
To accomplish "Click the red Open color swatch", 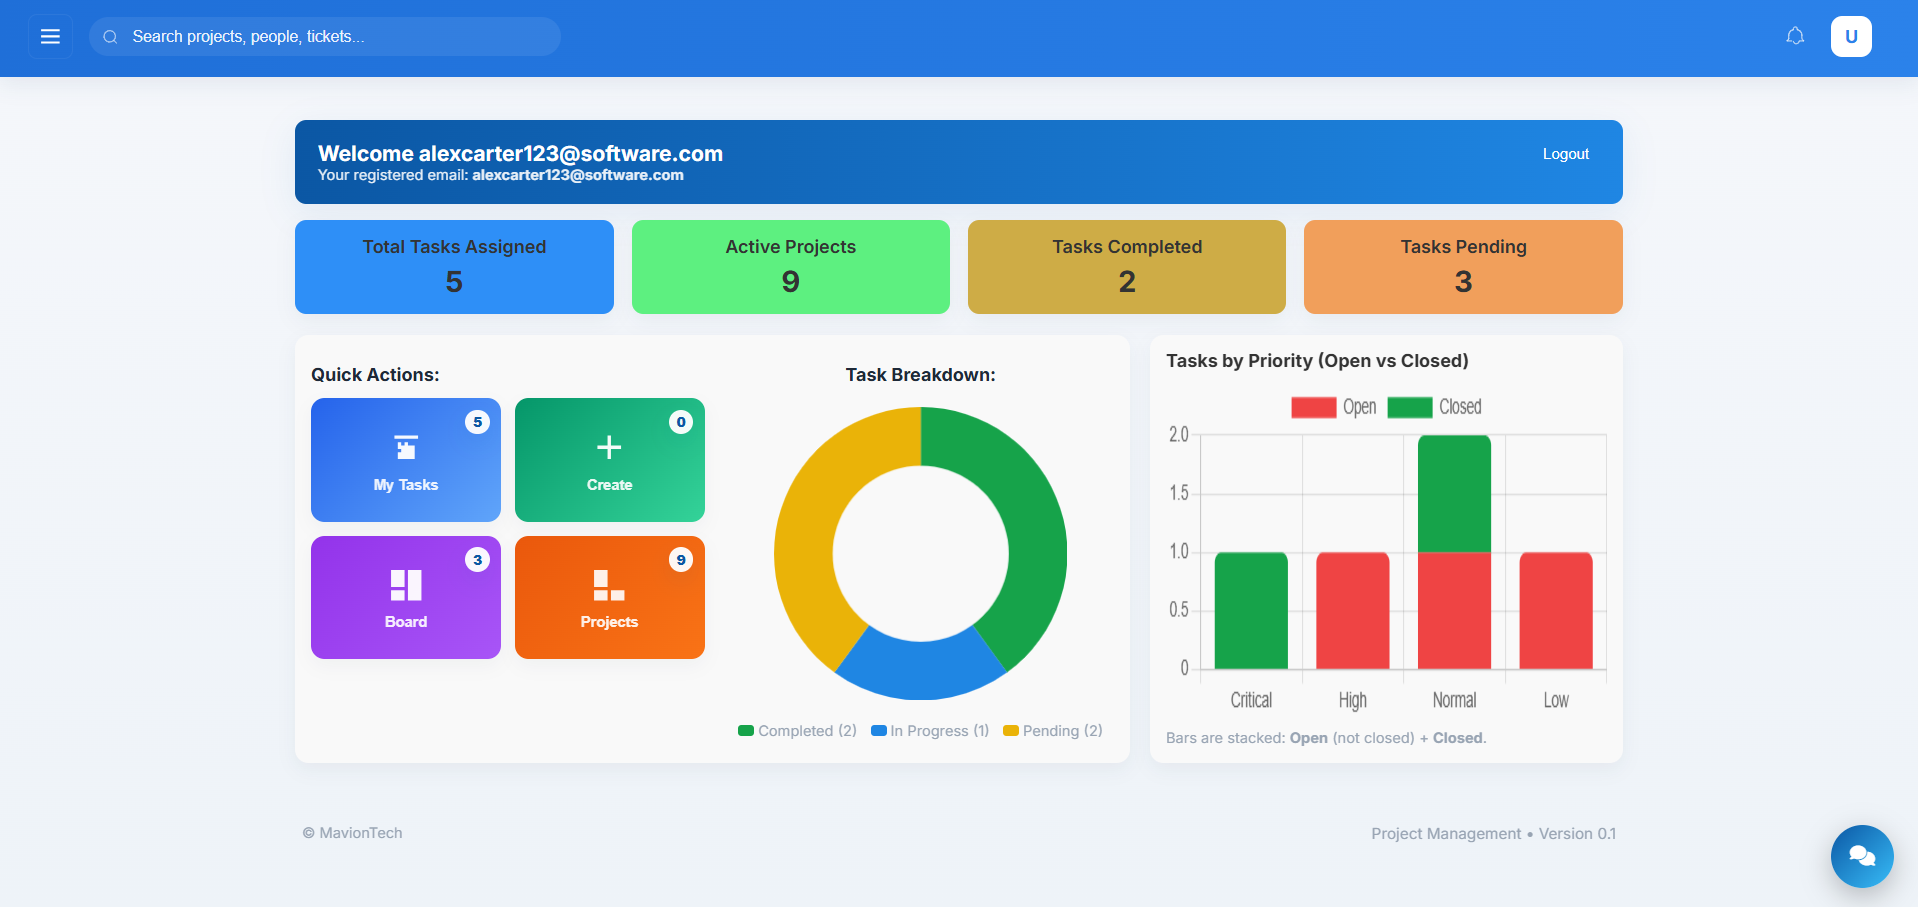I will (x=1313, y=407).
